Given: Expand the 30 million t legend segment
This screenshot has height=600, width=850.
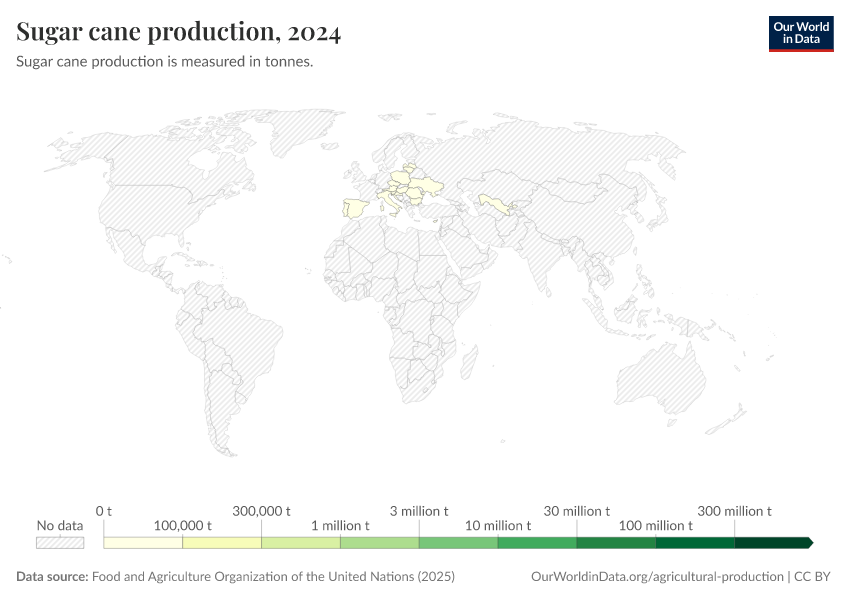Looking at the screenshot, I should [x=616, y=541].
